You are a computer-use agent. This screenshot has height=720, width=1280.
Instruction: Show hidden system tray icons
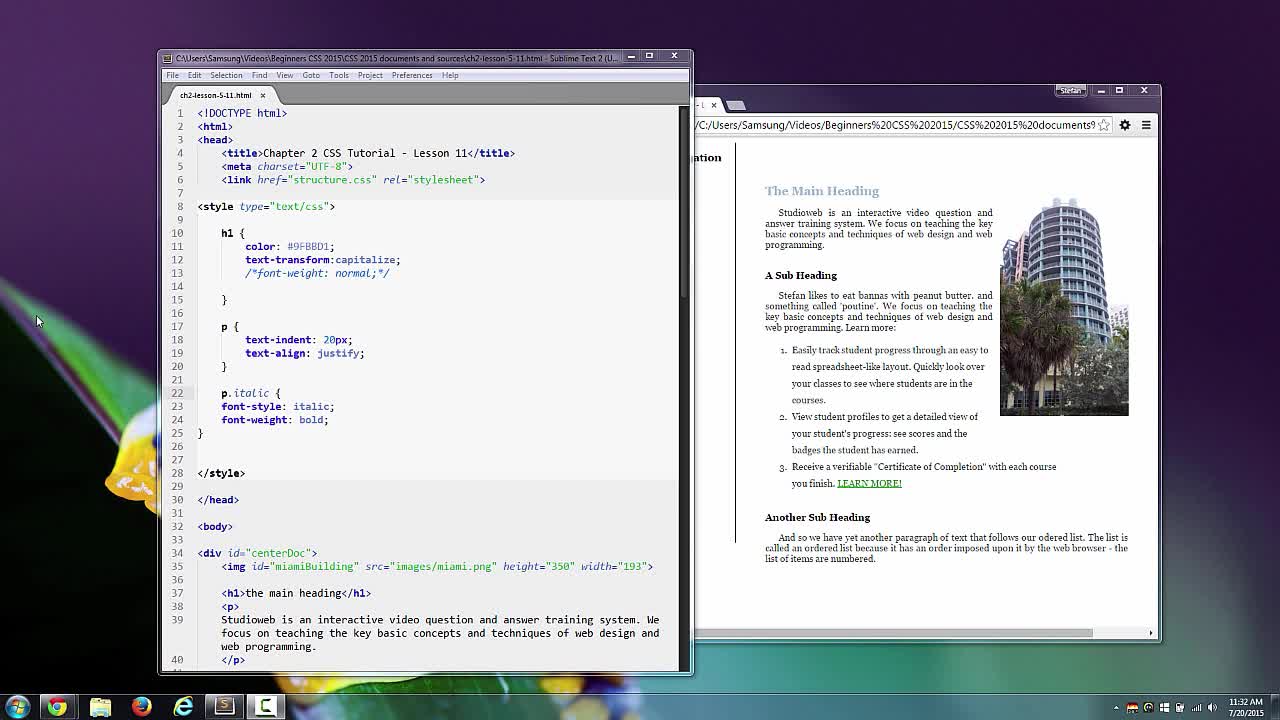click(x=1116, y=708)
